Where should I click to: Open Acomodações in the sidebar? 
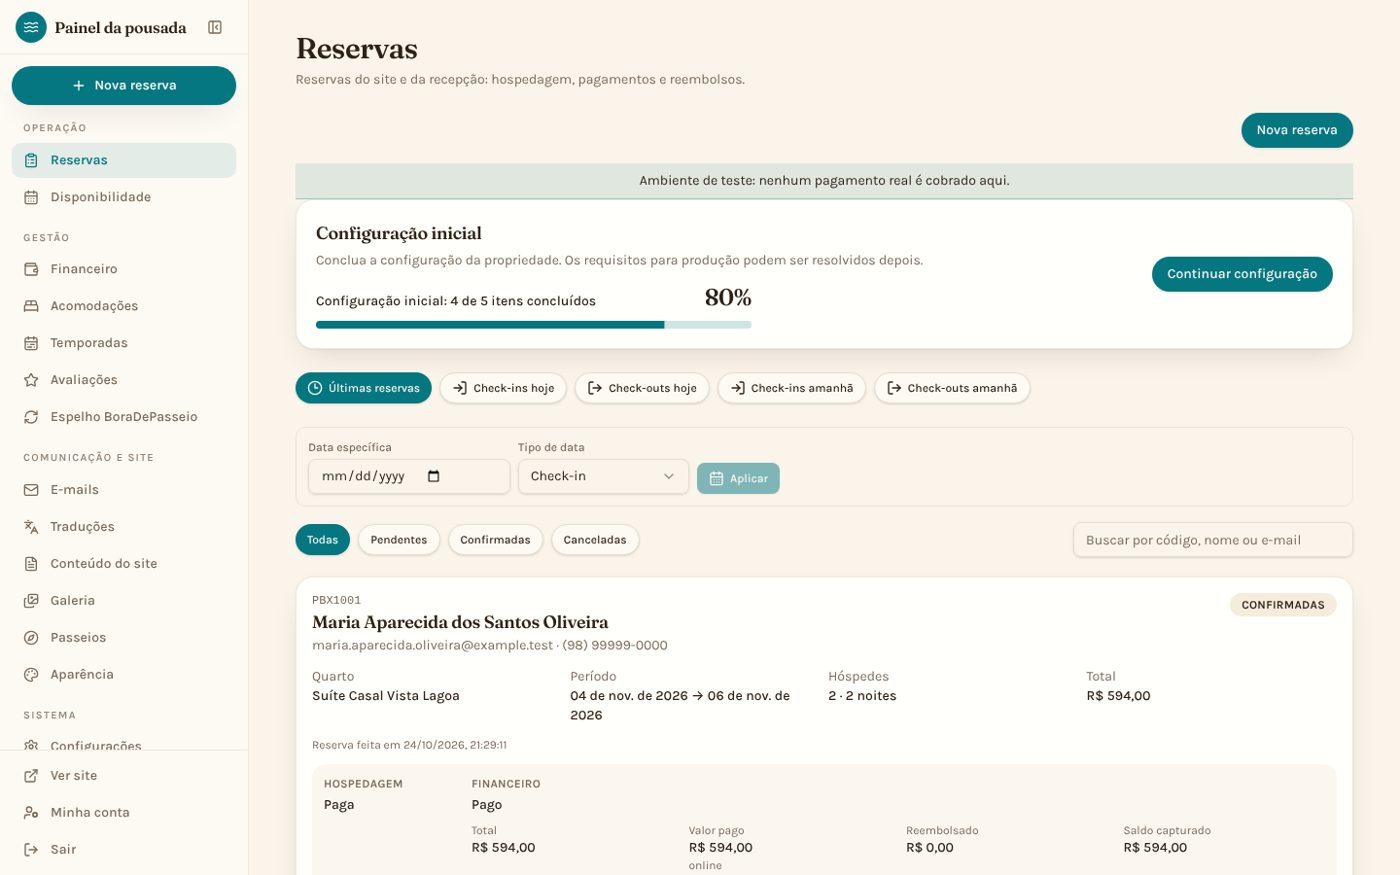point(124,306)
